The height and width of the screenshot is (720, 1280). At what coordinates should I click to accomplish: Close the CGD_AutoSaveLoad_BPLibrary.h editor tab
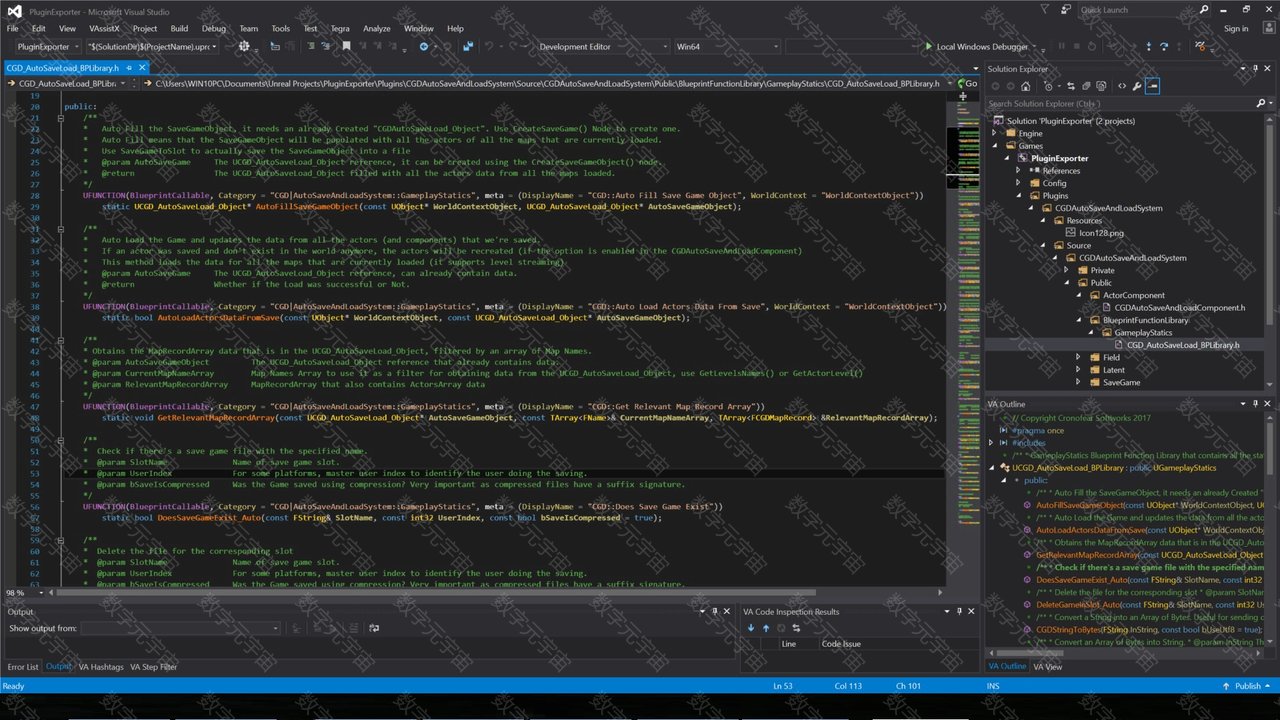point(142,68)
